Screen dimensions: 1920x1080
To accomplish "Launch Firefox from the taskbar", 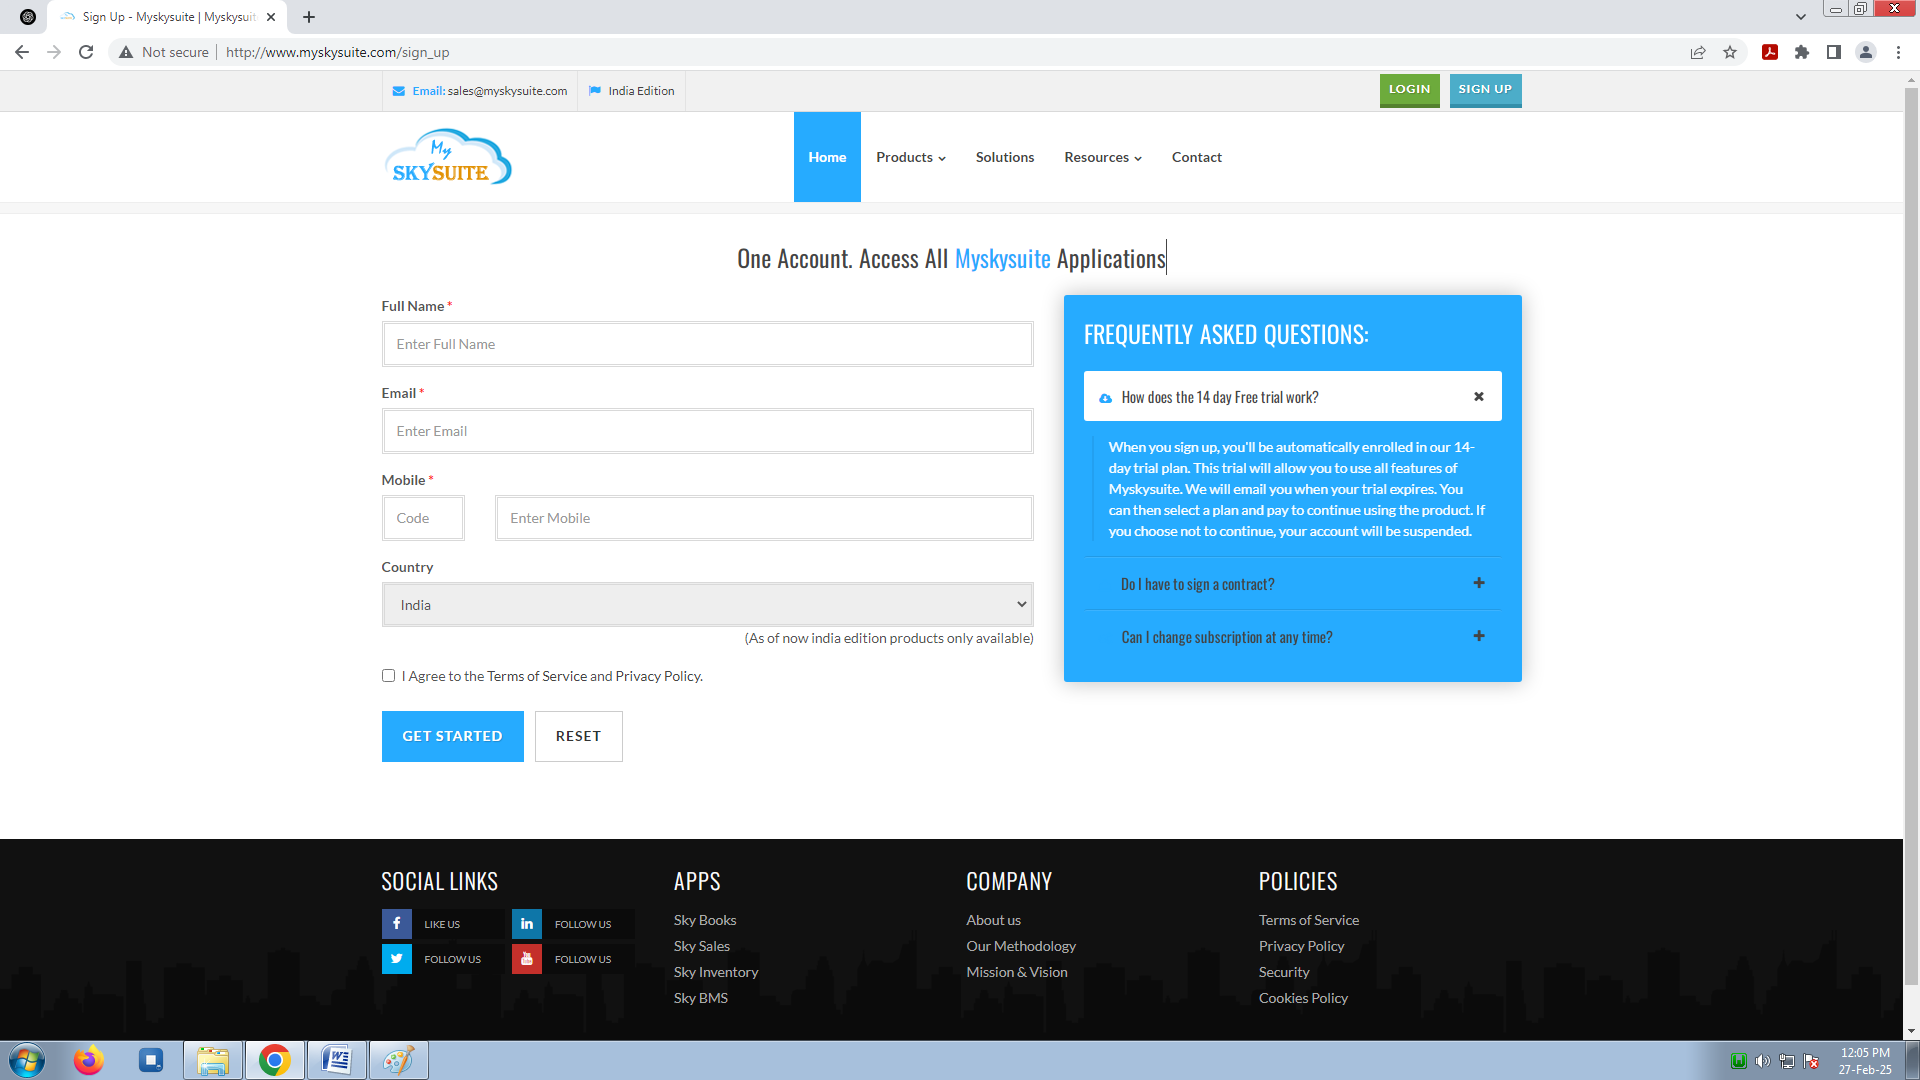I will pyautogui.click(x=89, y=1060).
